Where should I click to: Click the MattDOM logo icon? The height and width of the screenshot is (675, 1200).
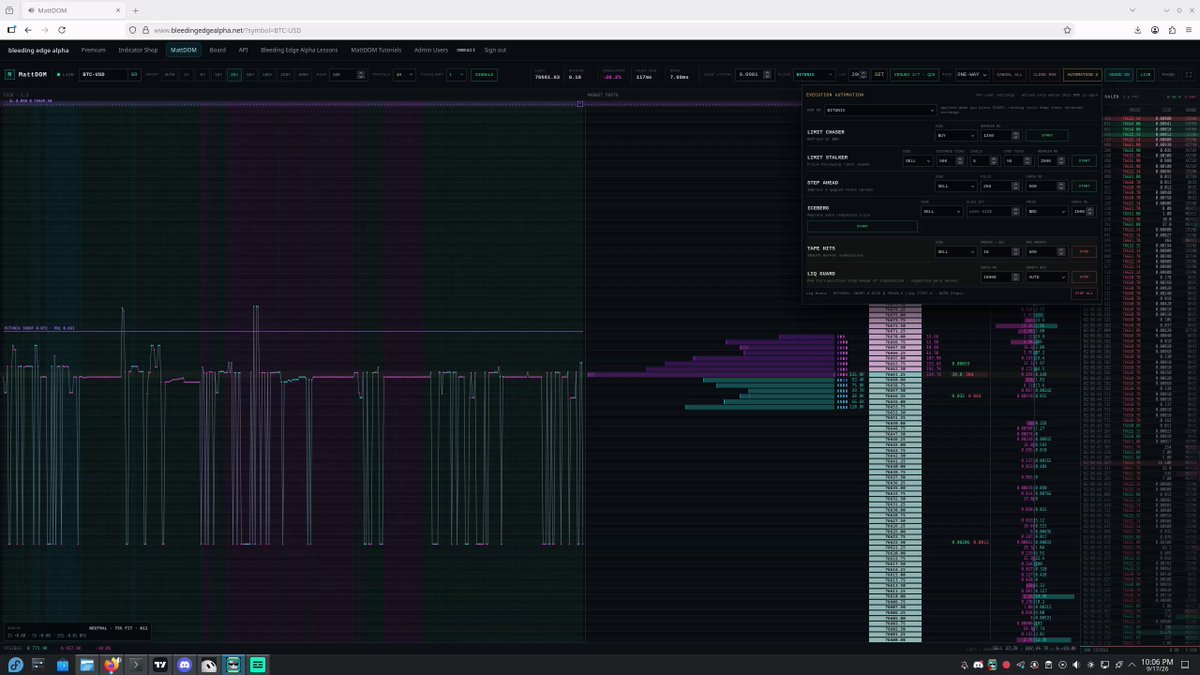pyautogui.click(x=9, y=74)
